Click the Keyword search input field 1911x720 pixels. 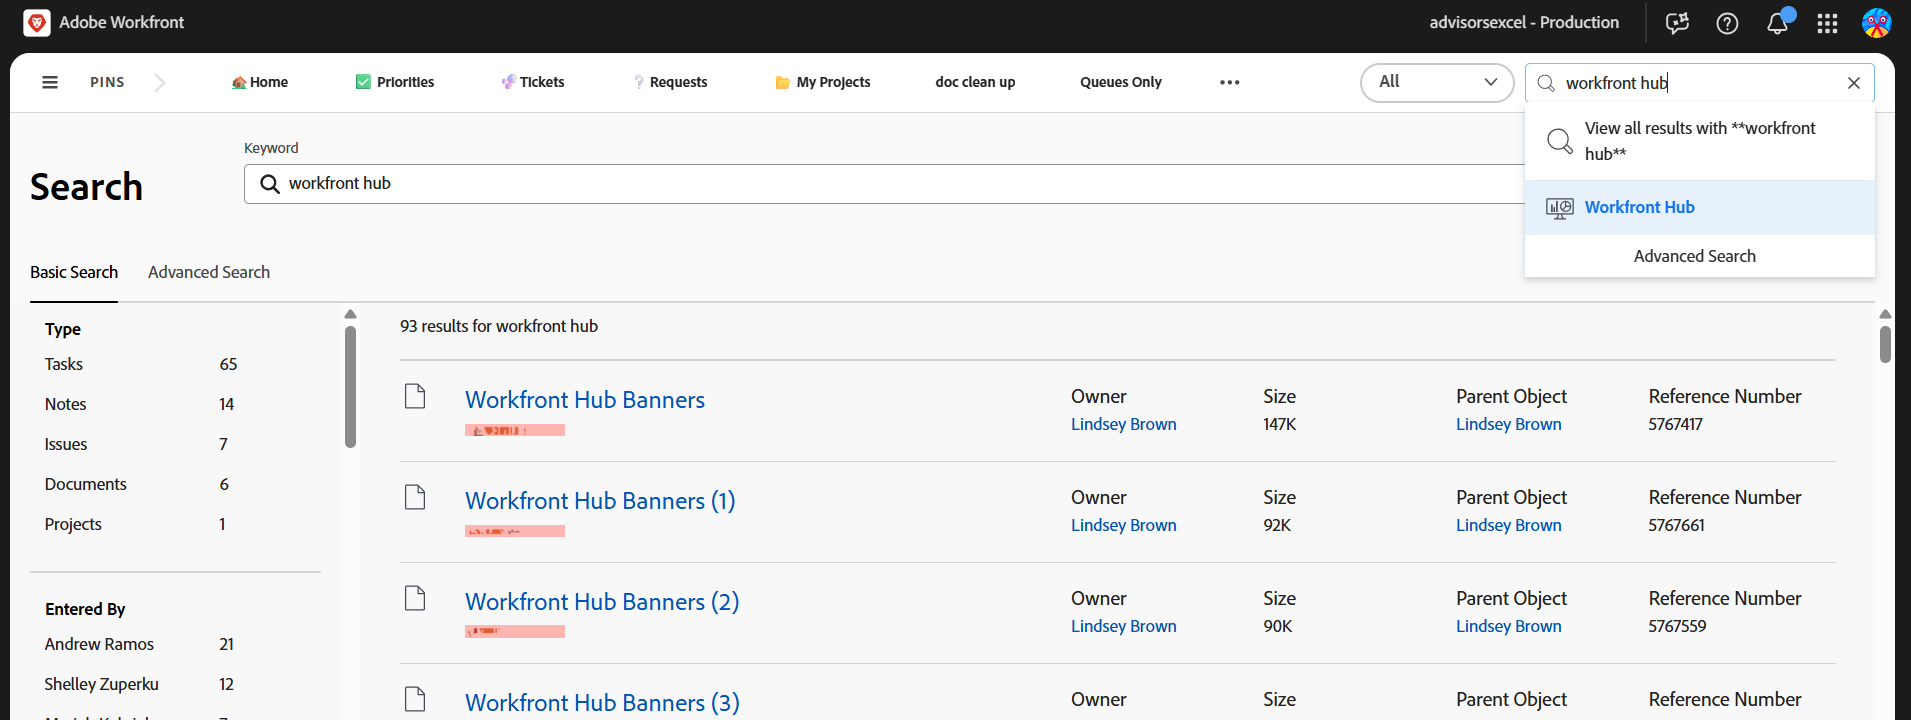(880, 184)
